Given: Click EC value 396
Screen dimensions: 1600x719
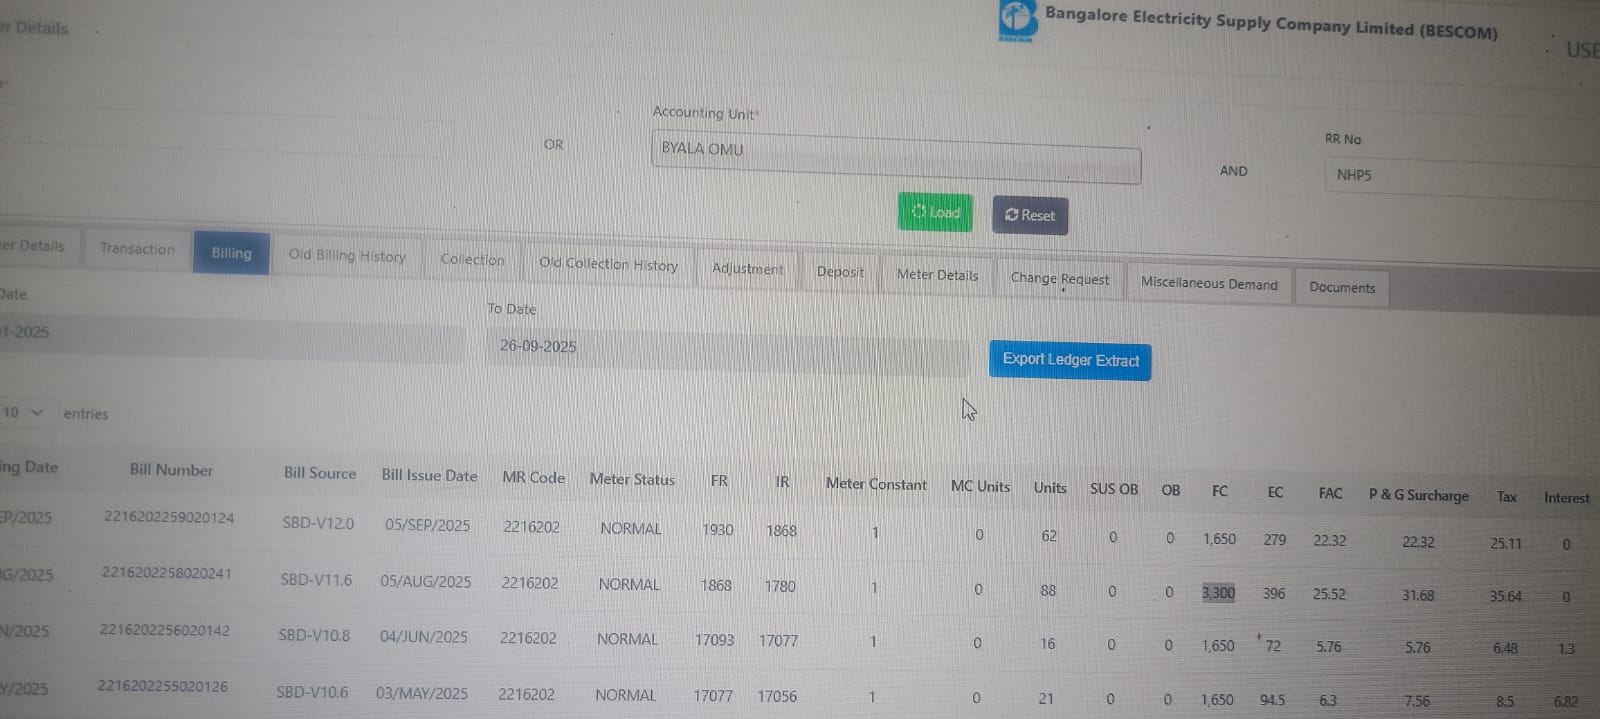Looking at the screenshot, I should coord(1273,593).
